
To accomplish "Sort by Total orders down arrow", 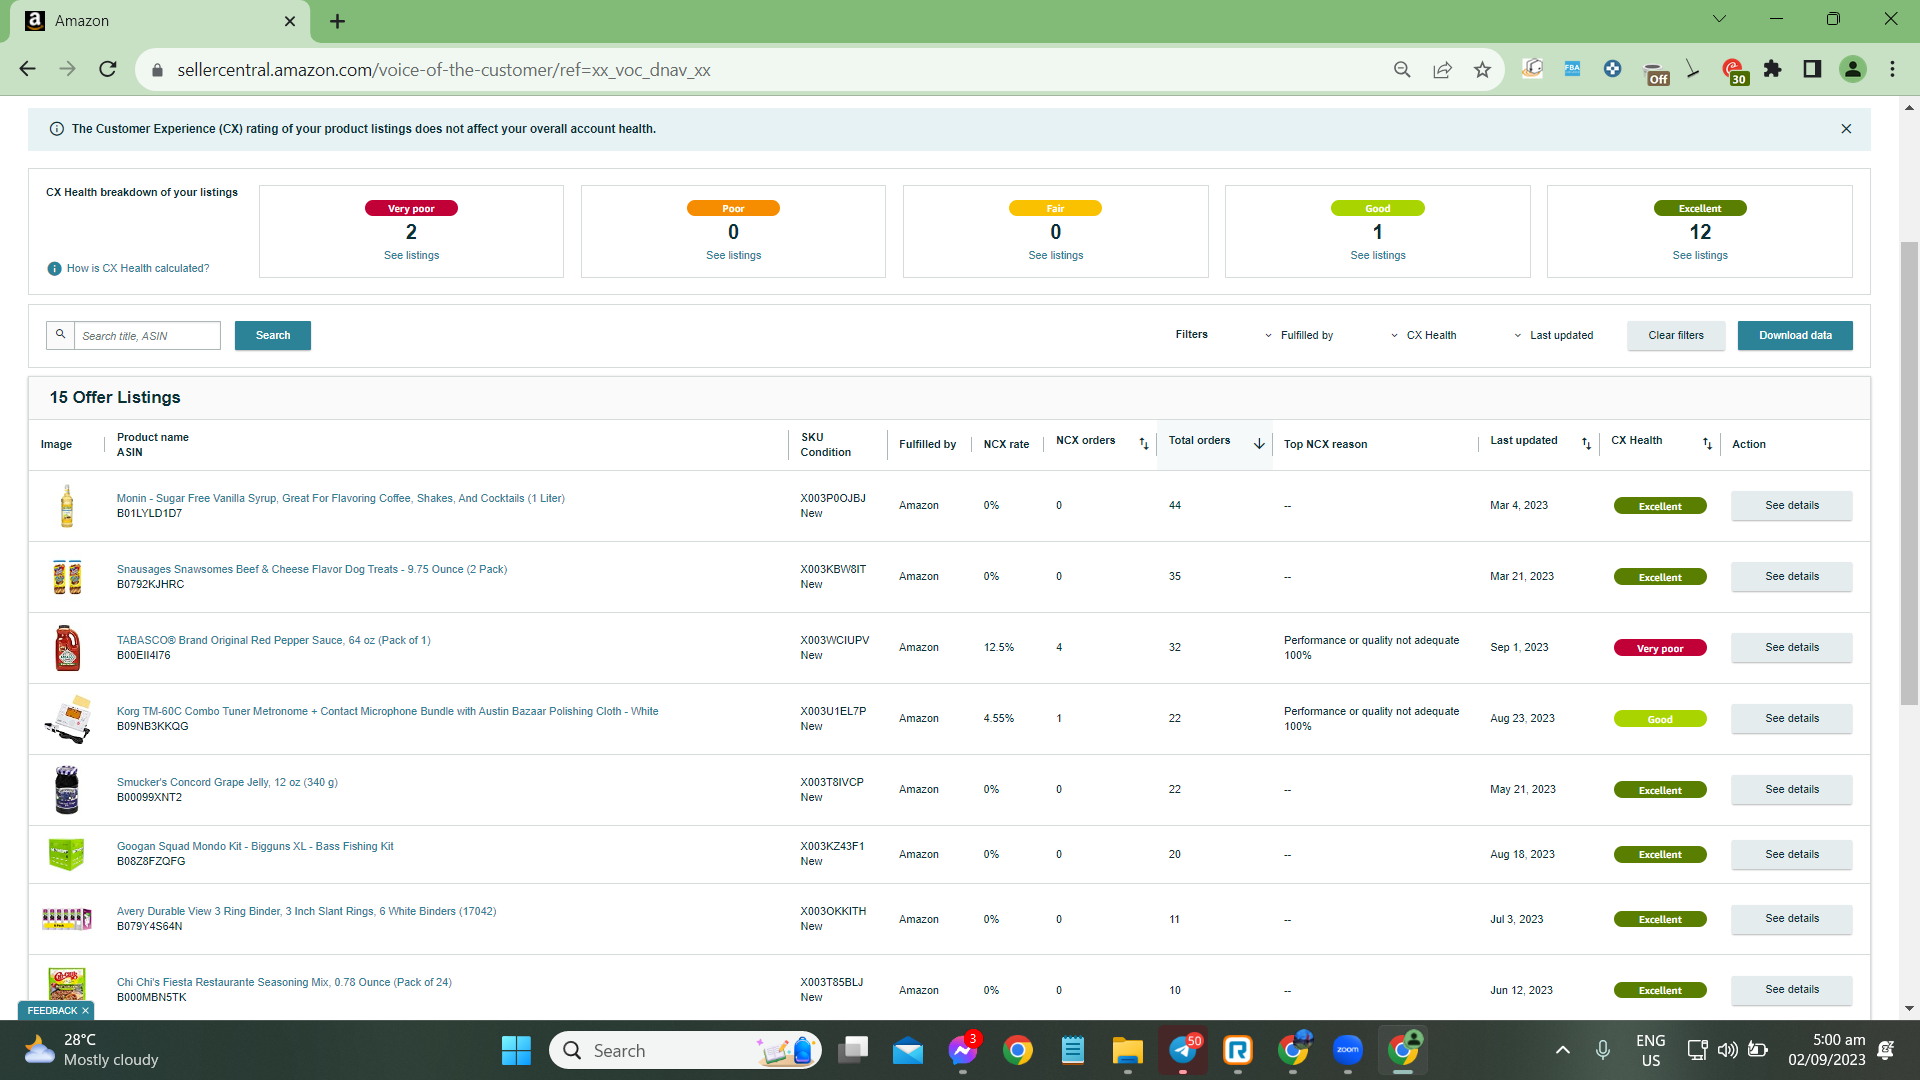I will [x=1259, y=443].
